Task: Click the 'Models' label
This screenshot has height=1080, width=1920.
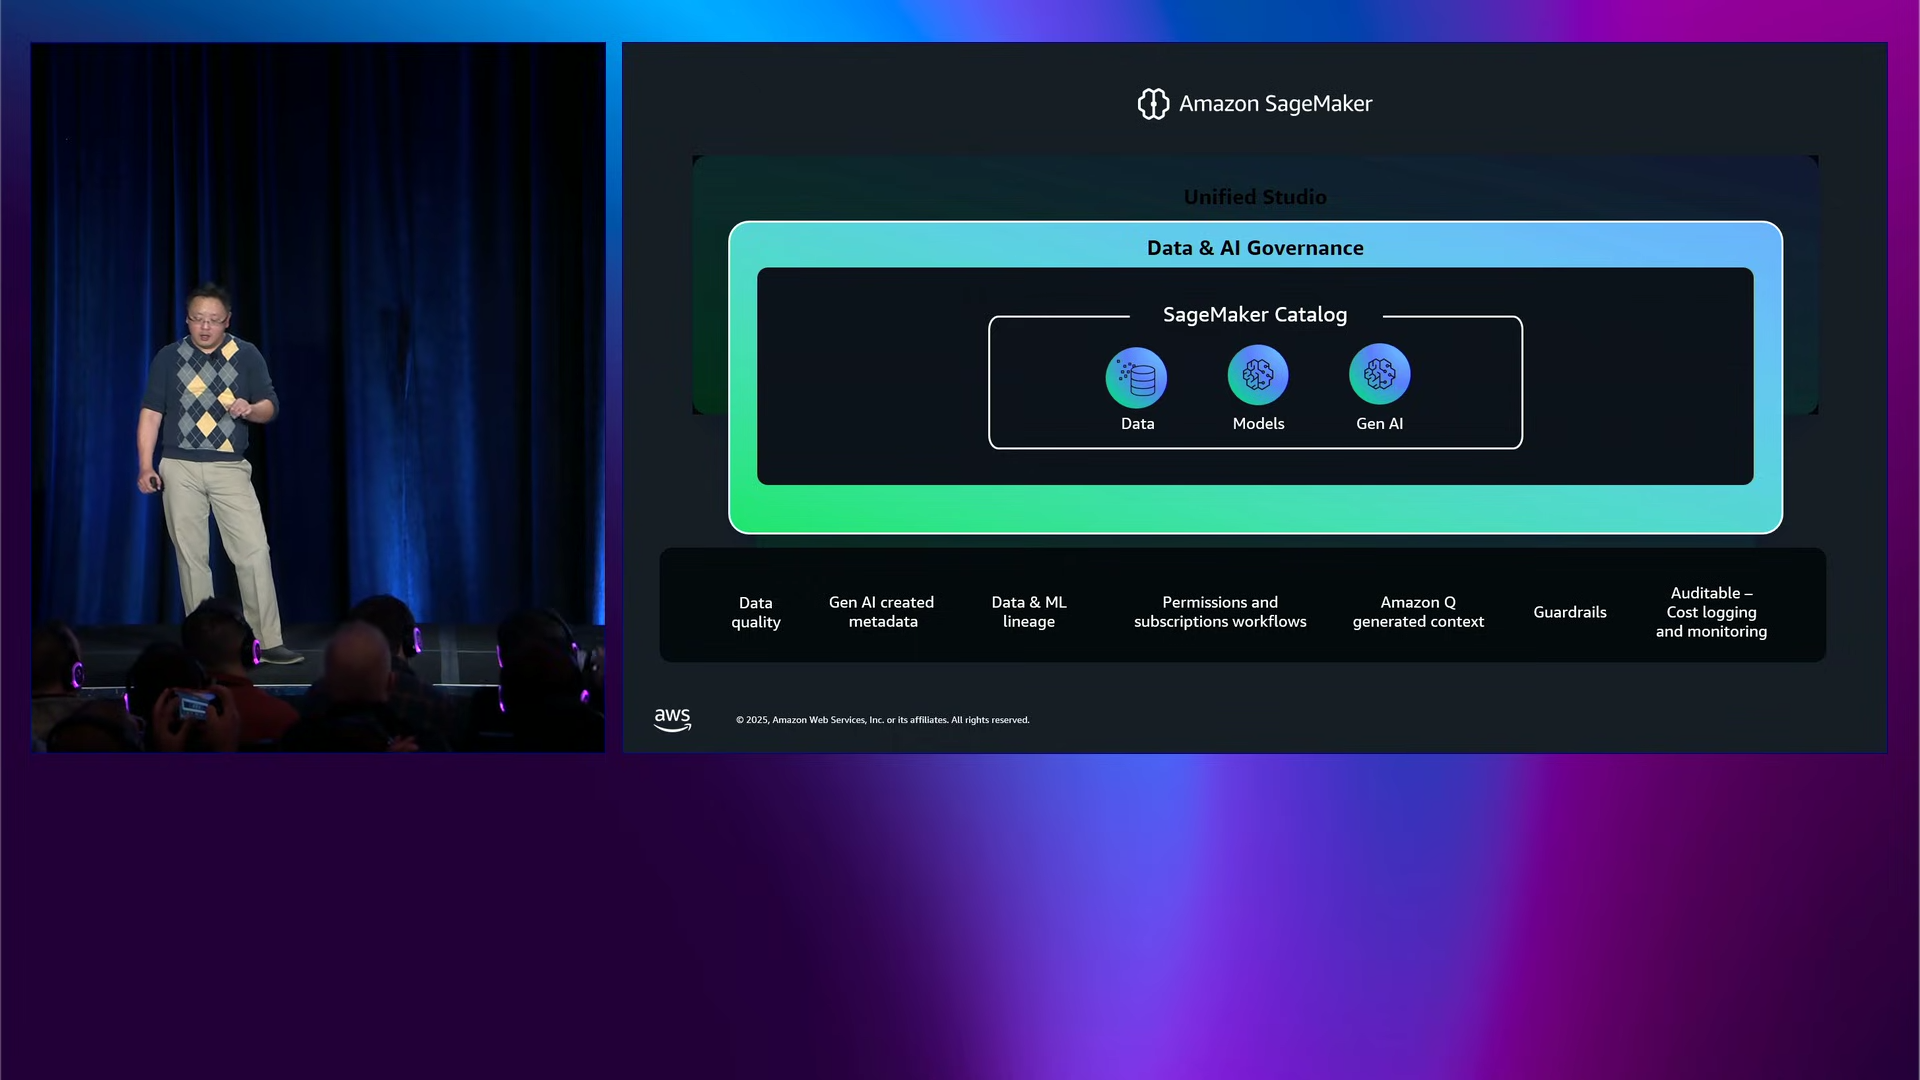Action: click(1258, 424)
